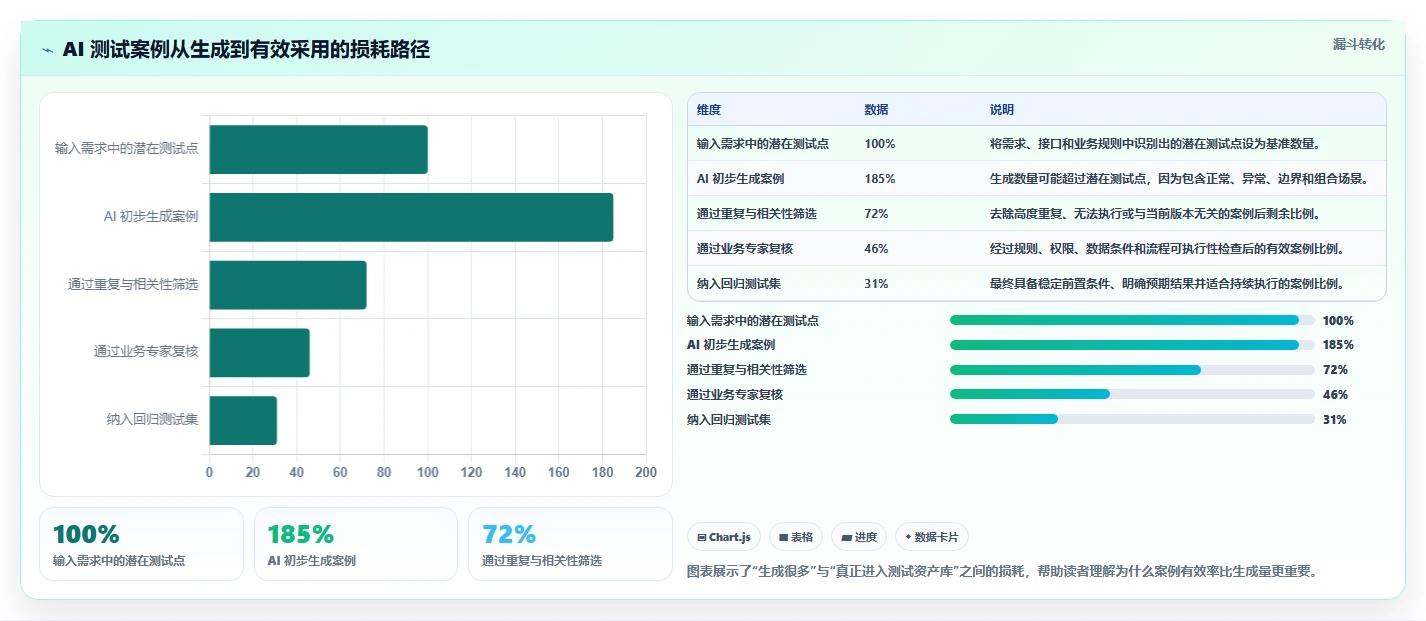Click the 通过重复与相关性筛选 progress bar

[x=1132, y=370]
